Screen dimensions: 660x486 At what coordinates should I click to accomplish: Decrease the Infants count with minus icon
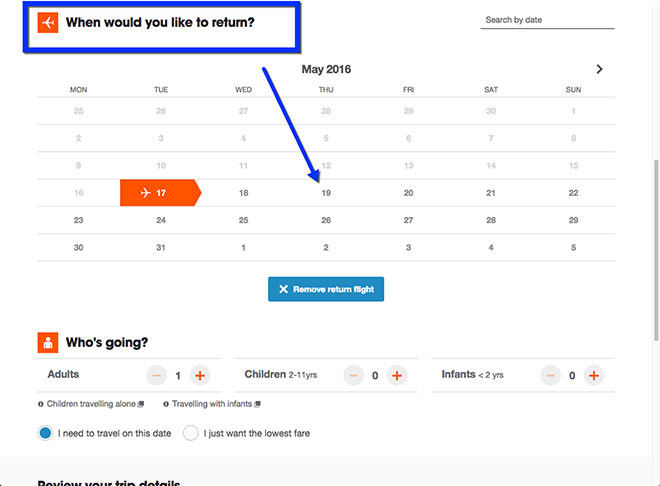(x=551, y=375)
